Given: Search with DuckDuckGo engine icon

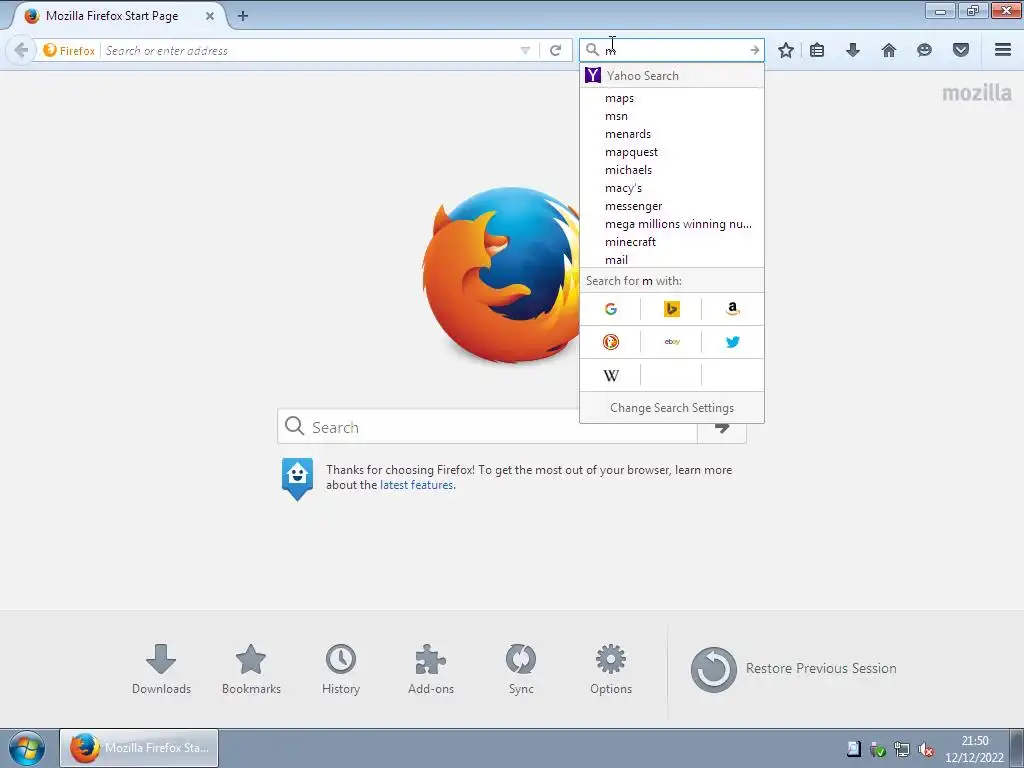Looking at the screenshot, I should 611,342.
